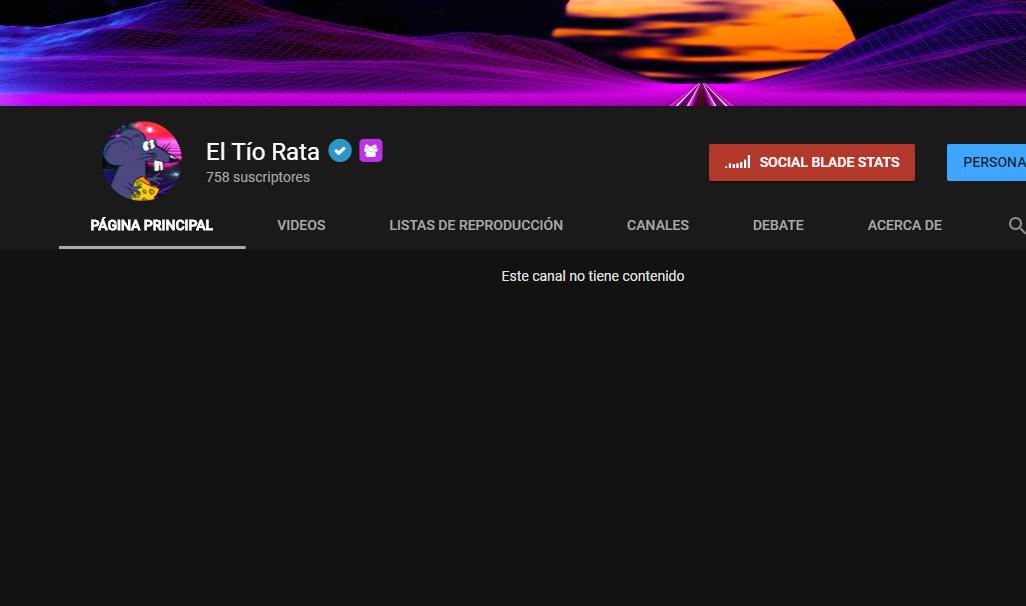Click the 758 suscriptores text
This screenshot has width=1026, height=606.
point(258,177)
